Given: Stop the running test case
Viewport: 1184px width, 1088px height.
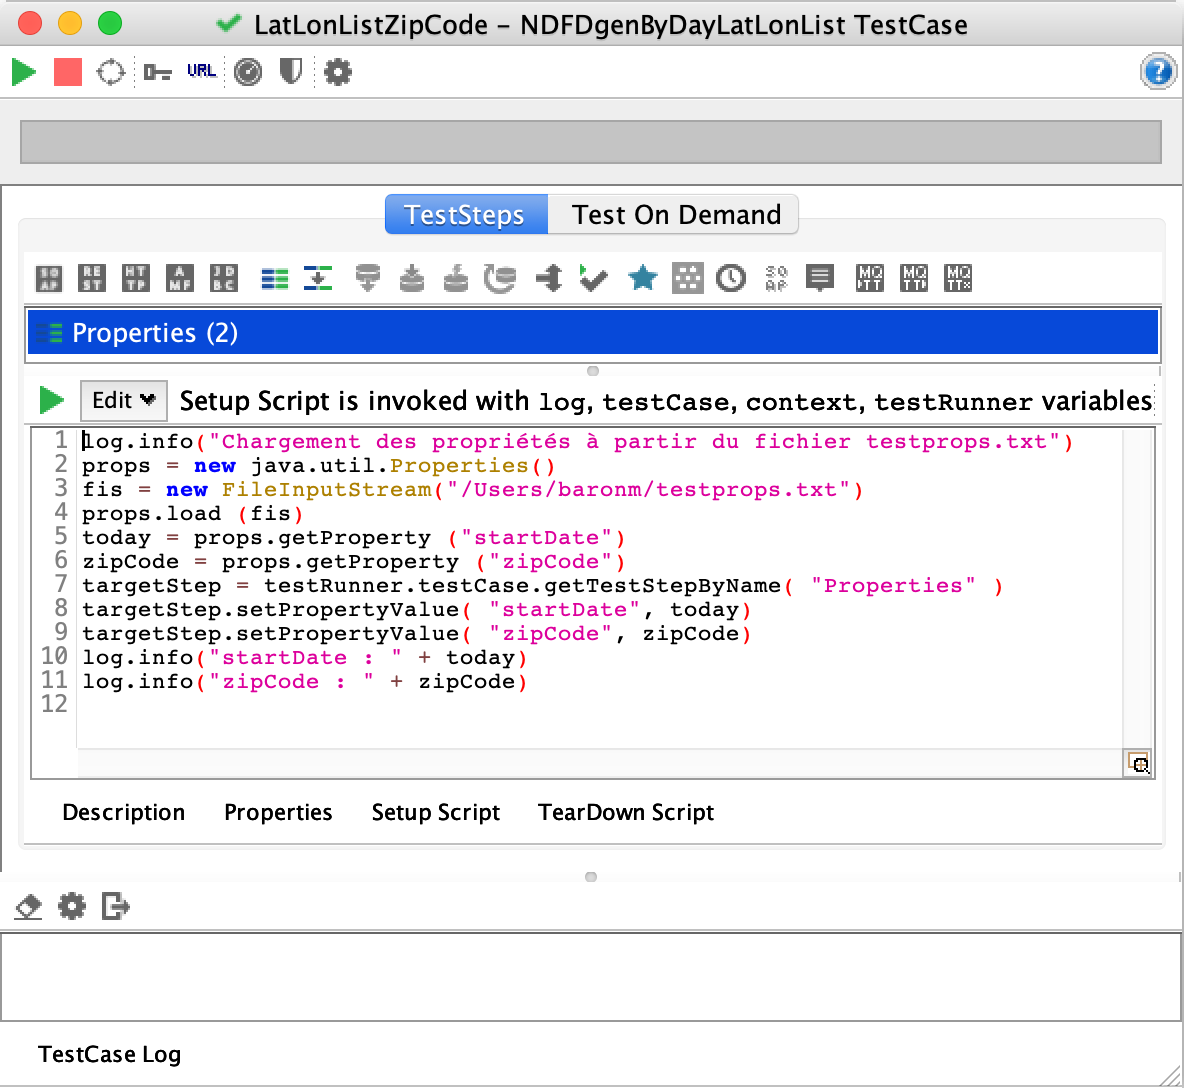Looking at the screenshot, I should (x=67, y=72).
